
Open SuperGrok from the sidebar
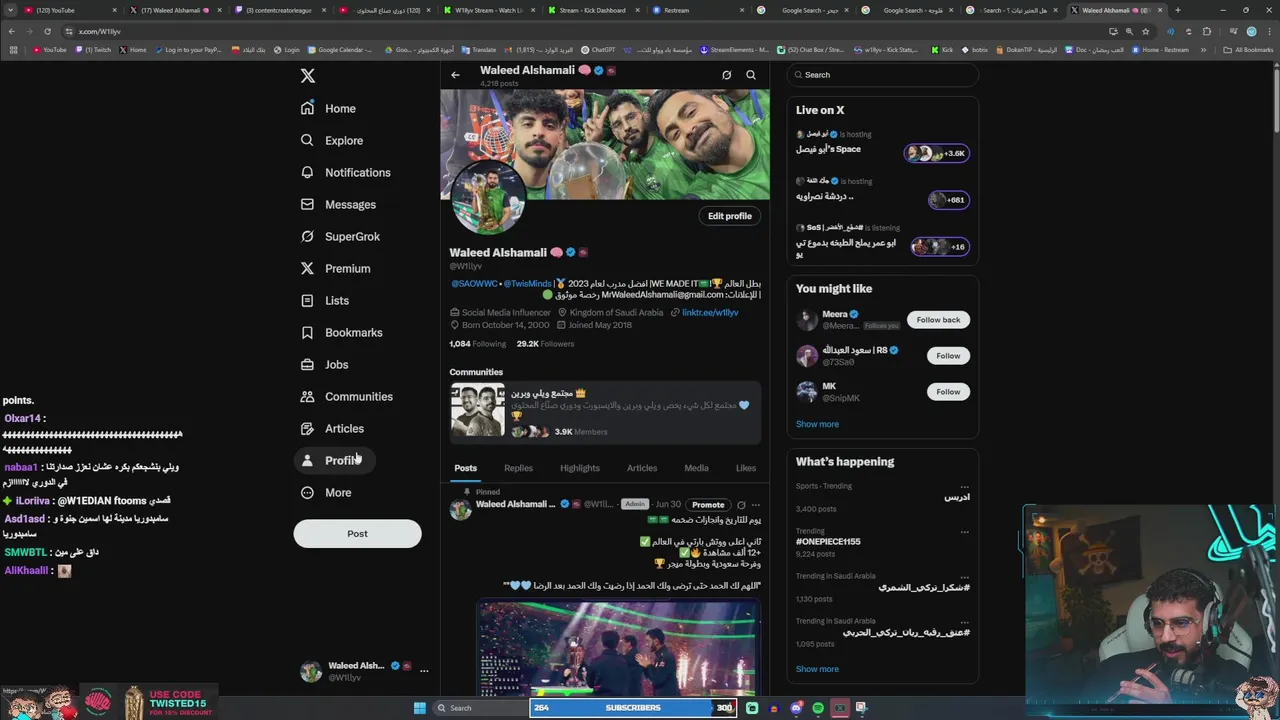tap(340, 236)
